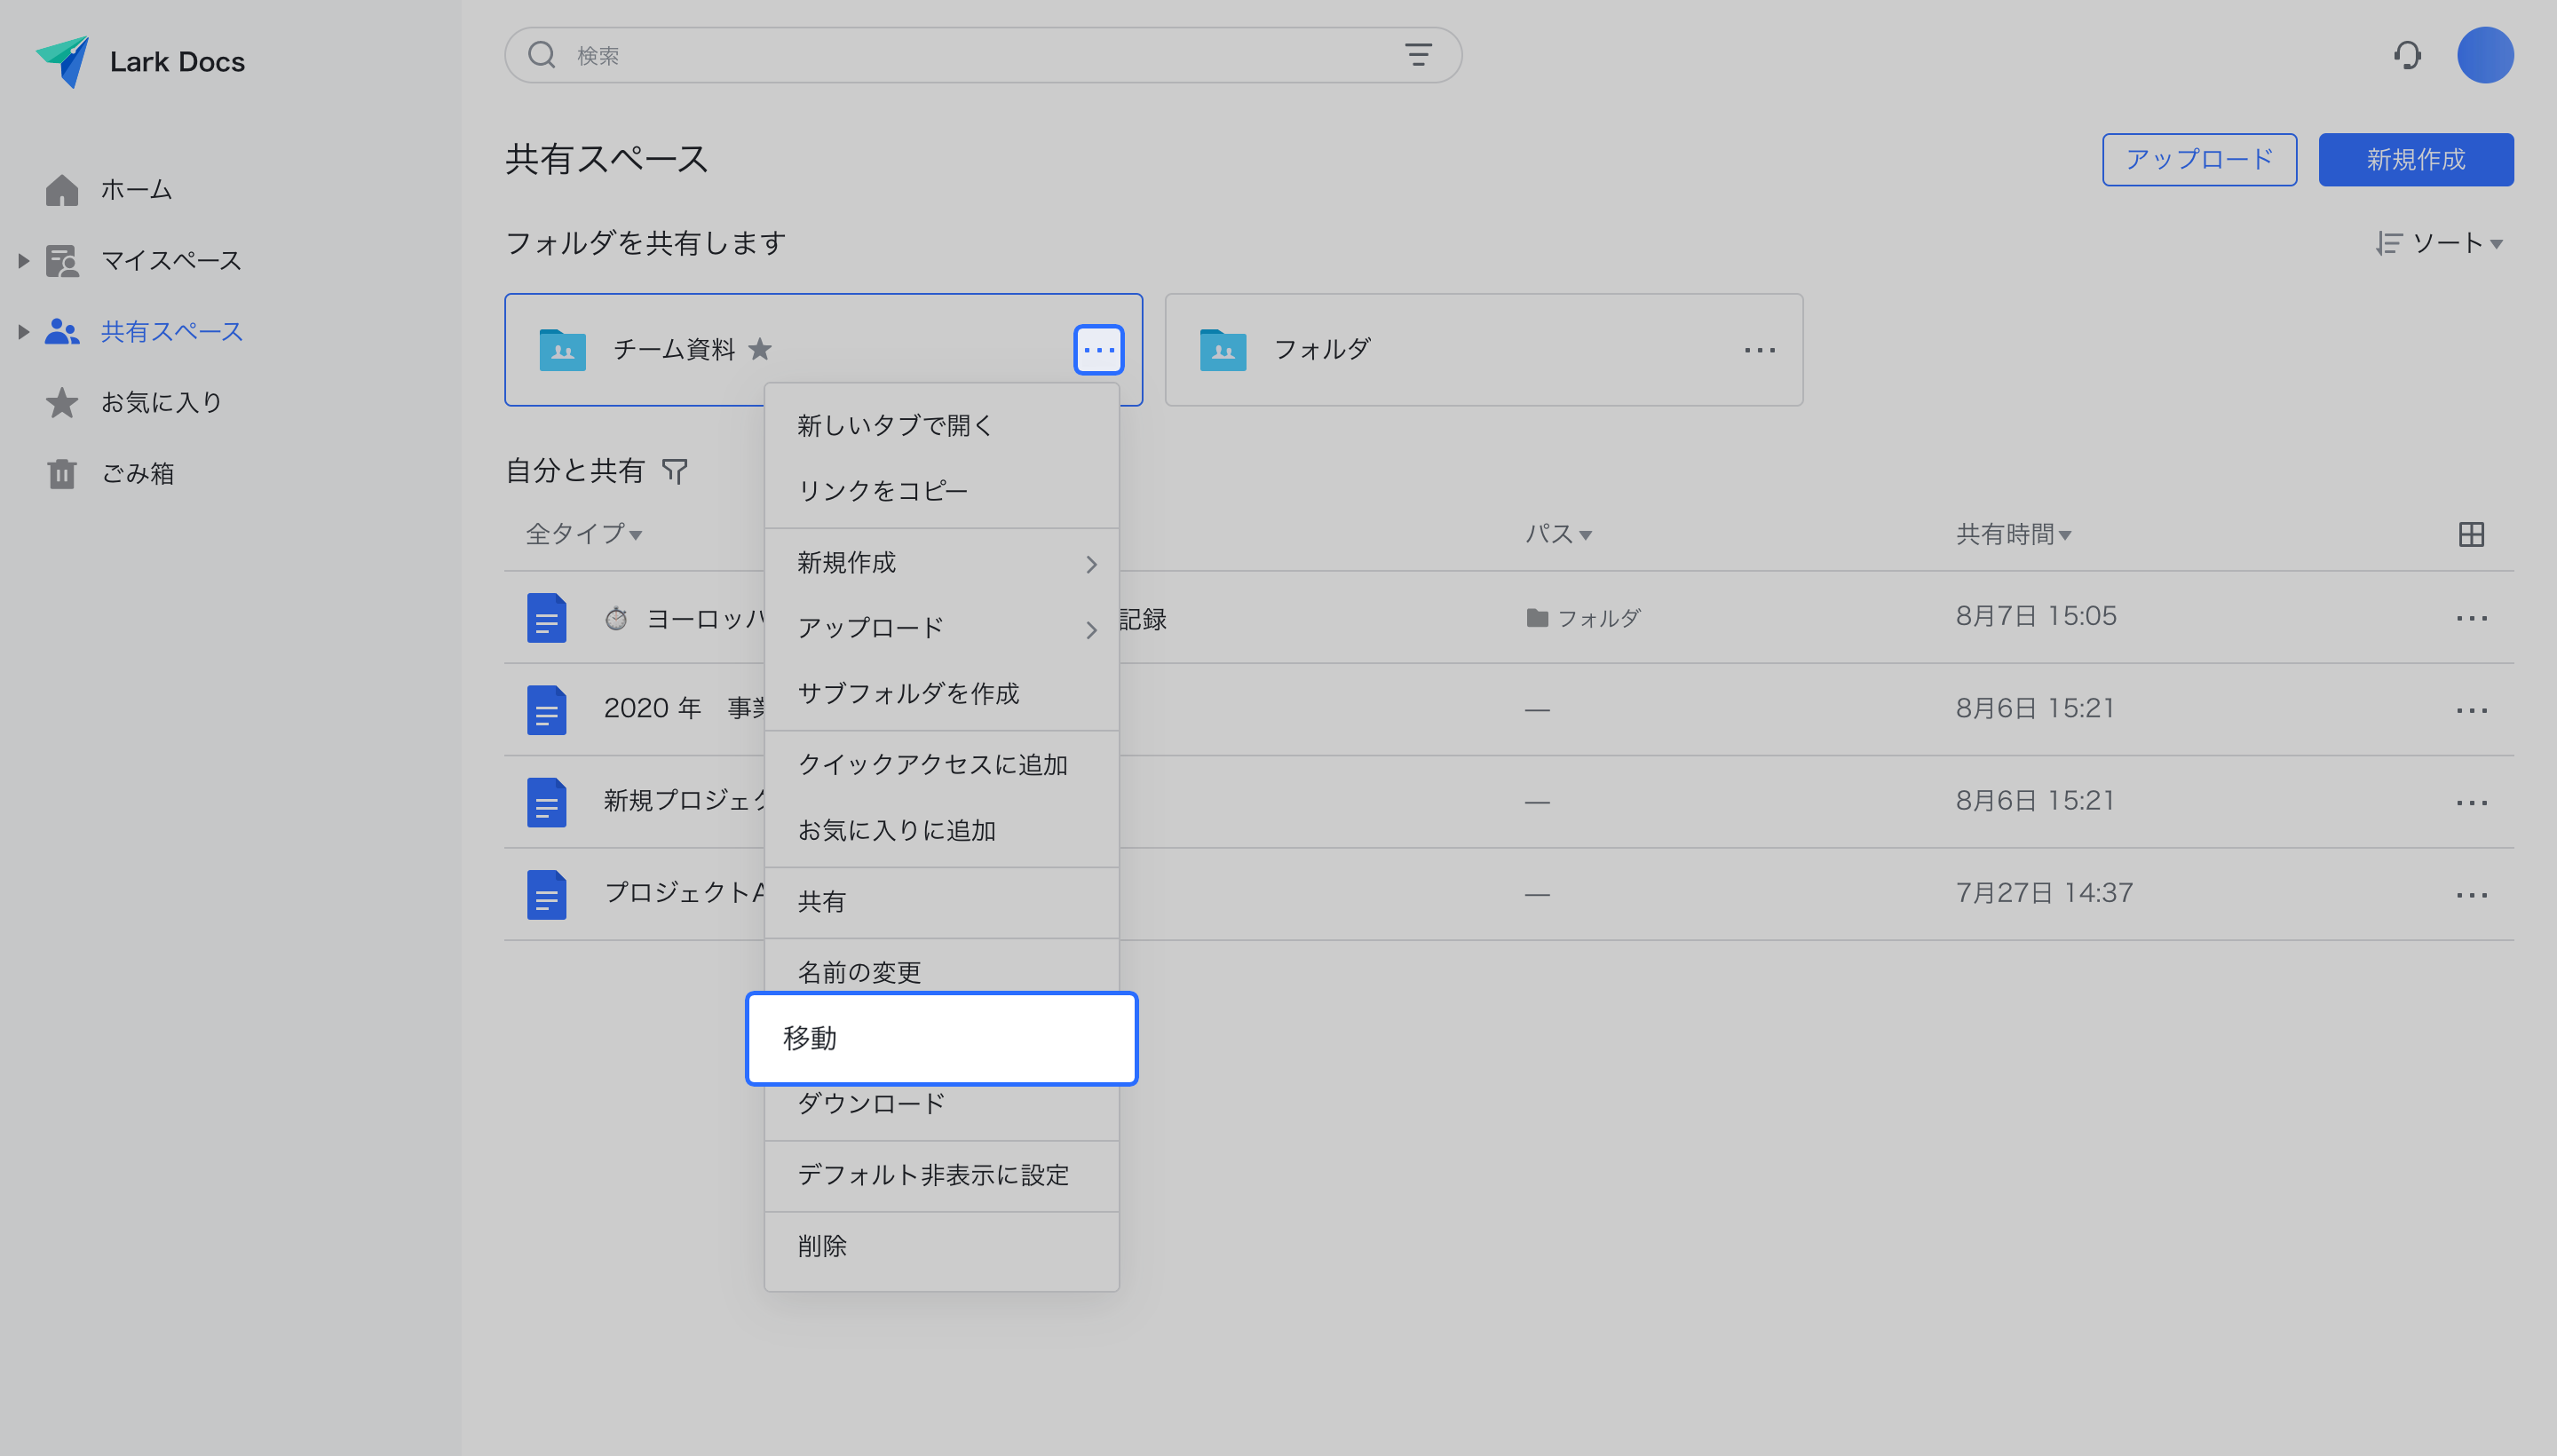Click the filter funnel next to 自分と共有
2557x1456 pixels.
(675, 471)
